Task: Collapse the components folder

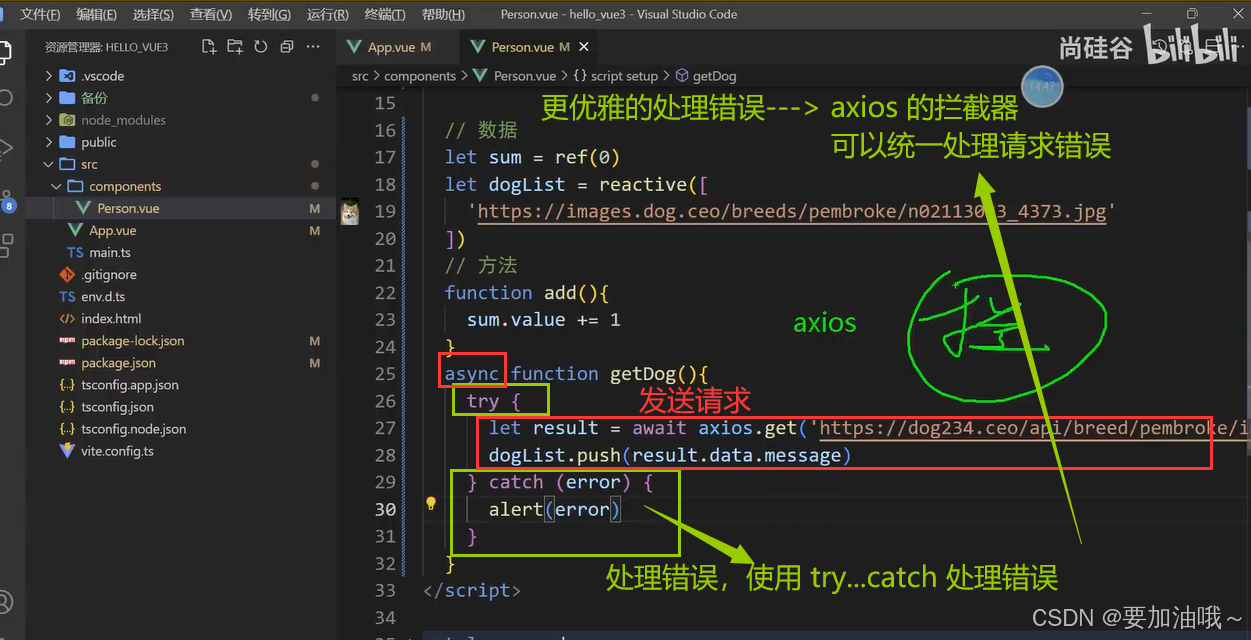Action: 56,186
